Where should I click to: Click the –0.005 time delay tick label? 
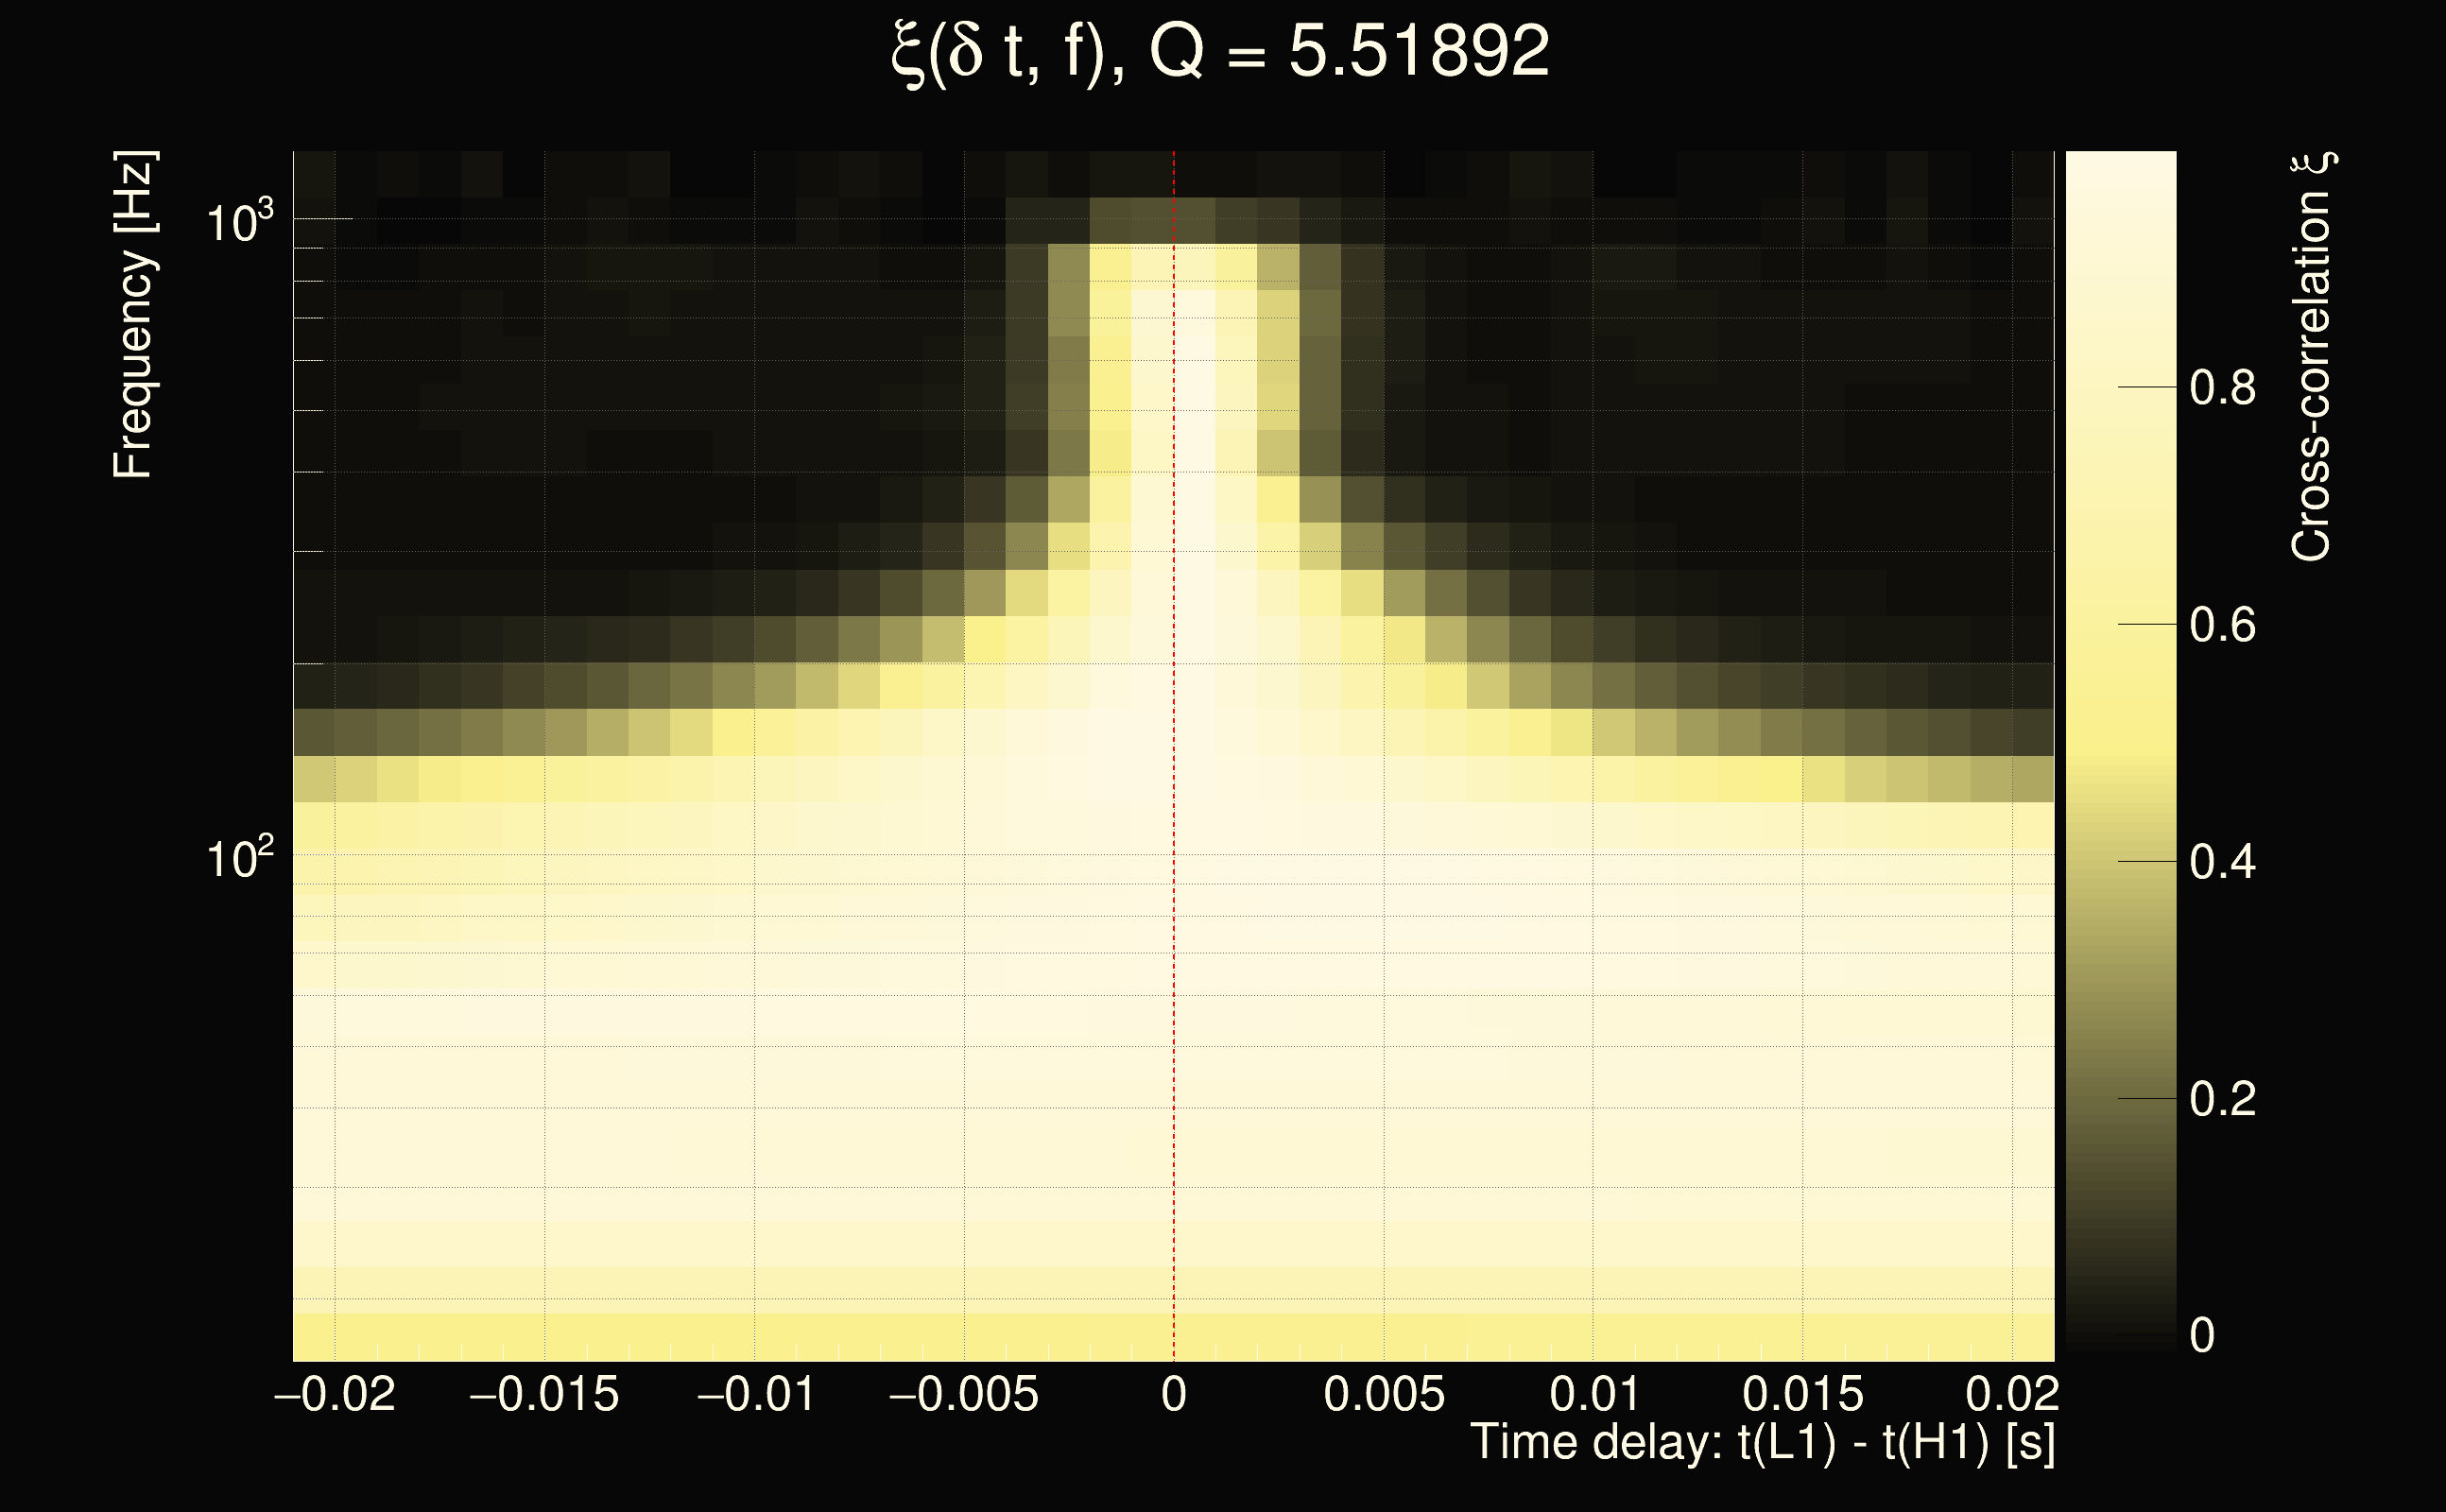pos(963,1394)
